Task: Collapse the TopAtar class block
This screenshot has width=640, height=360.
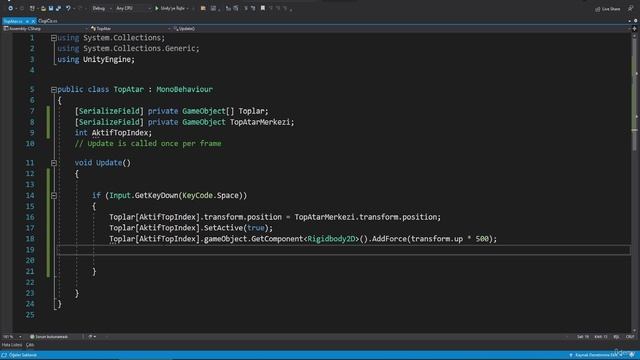Action: tap(53, 89)
